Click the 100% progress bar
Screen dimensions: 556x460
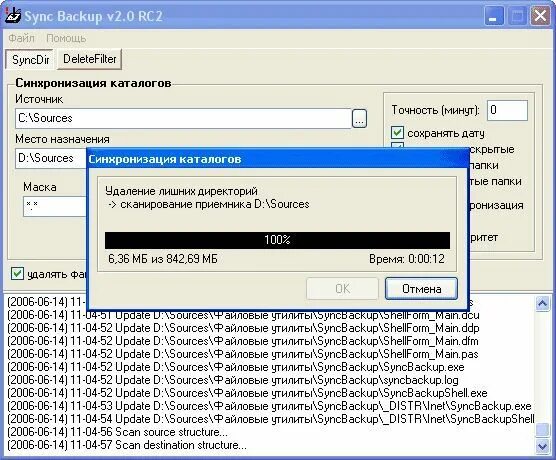point(277,240)
